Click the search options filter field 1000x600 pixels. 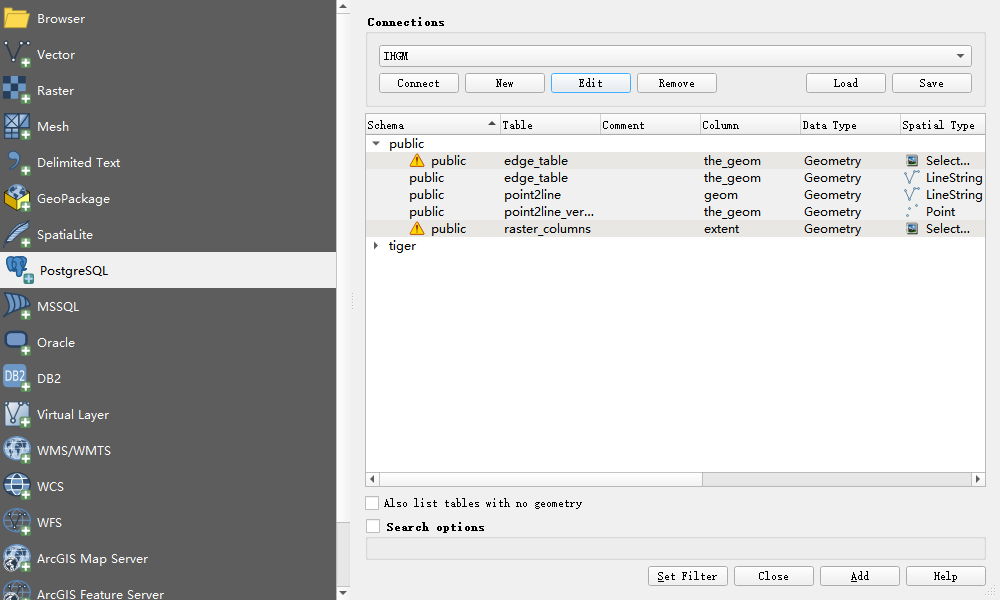coord(675,548)
